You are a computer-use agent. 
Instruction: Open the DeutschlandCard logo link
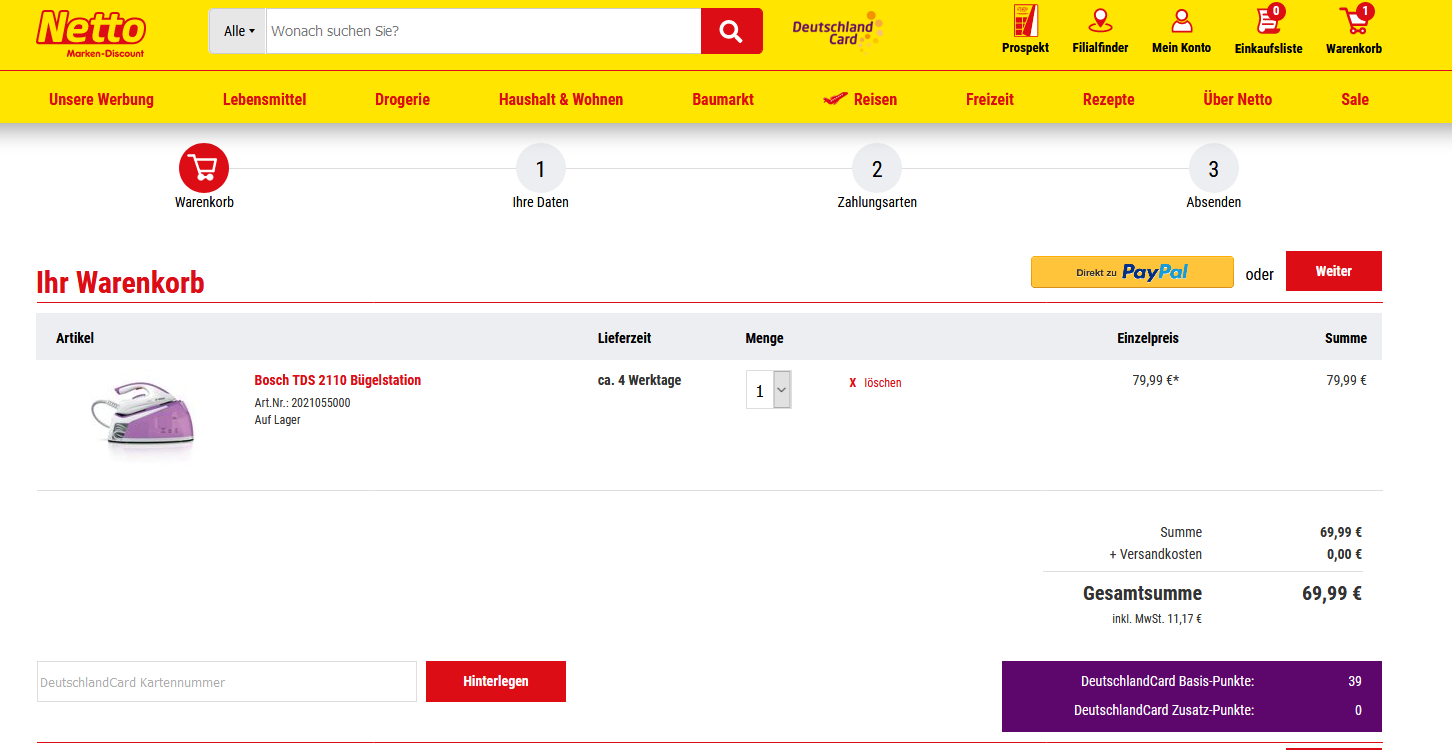836,32
